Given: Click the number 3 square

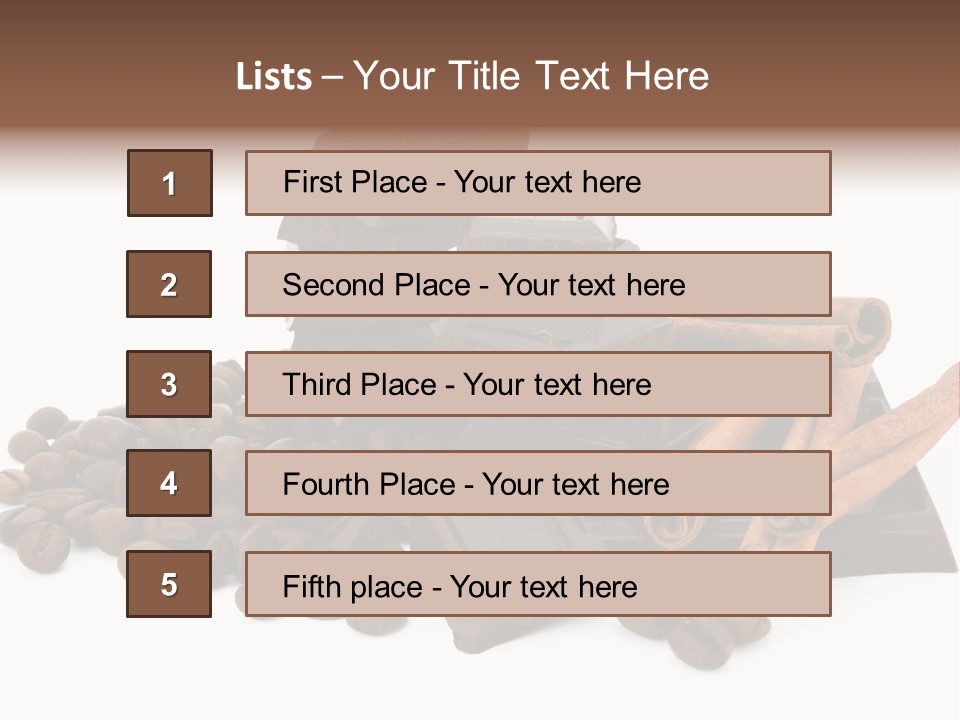Looking at the screenshot, I should [x=169, y=384].
